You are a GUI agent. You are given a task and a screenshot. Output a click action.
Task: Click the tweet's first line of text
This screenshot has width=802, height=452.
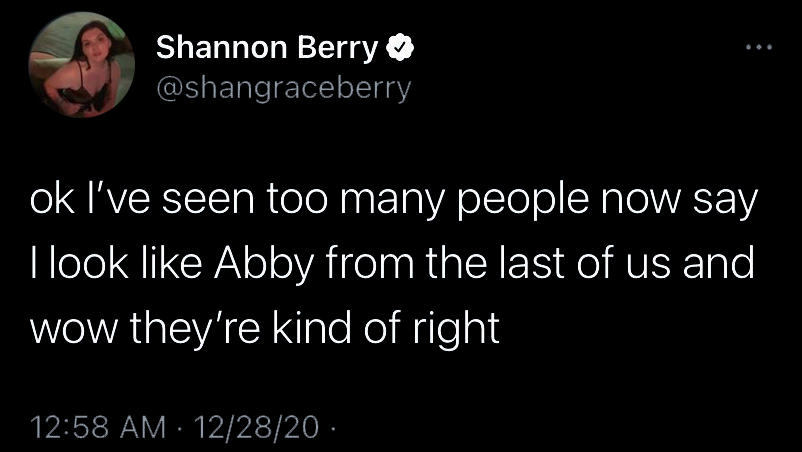397,203
